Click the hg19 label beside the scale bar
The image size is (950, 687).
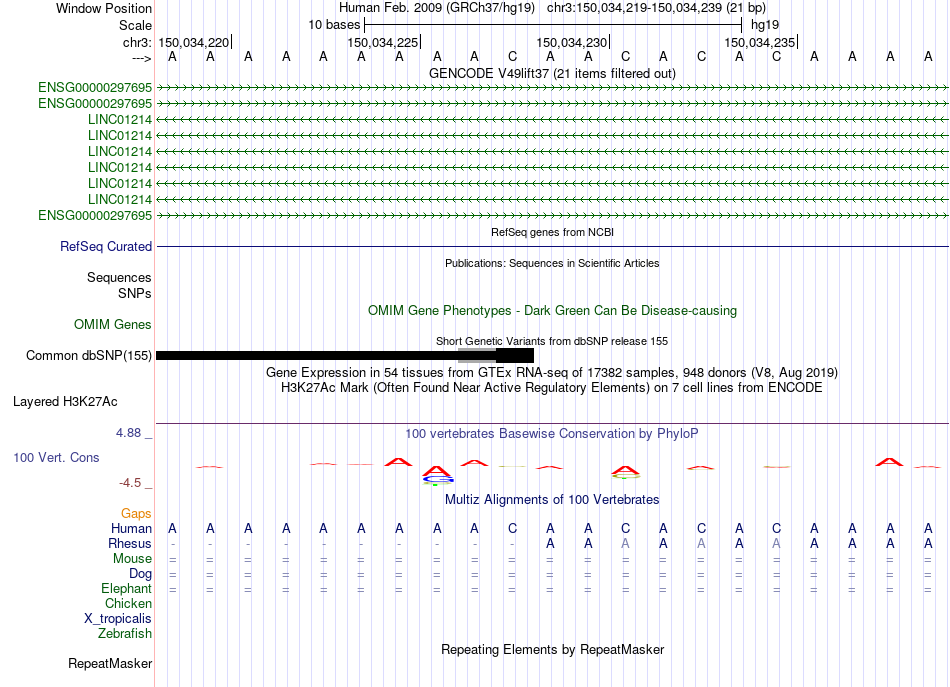pos(765,25)
